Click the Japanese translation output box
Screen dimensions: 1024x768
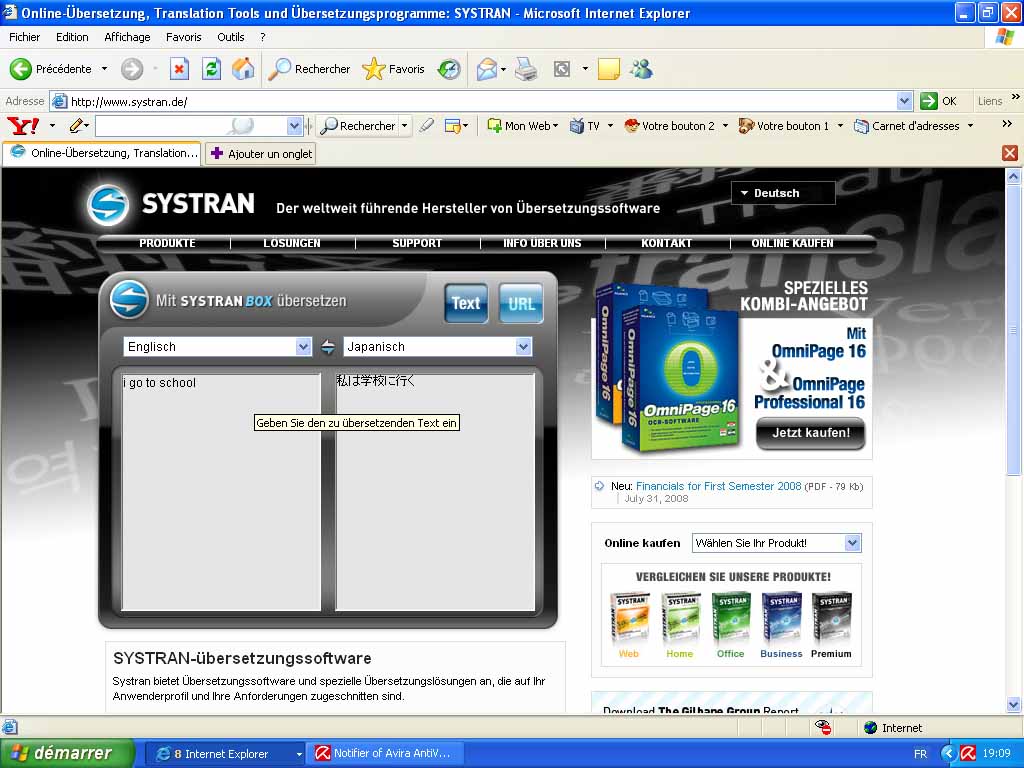pyautogui.click(x=435, y=492)
